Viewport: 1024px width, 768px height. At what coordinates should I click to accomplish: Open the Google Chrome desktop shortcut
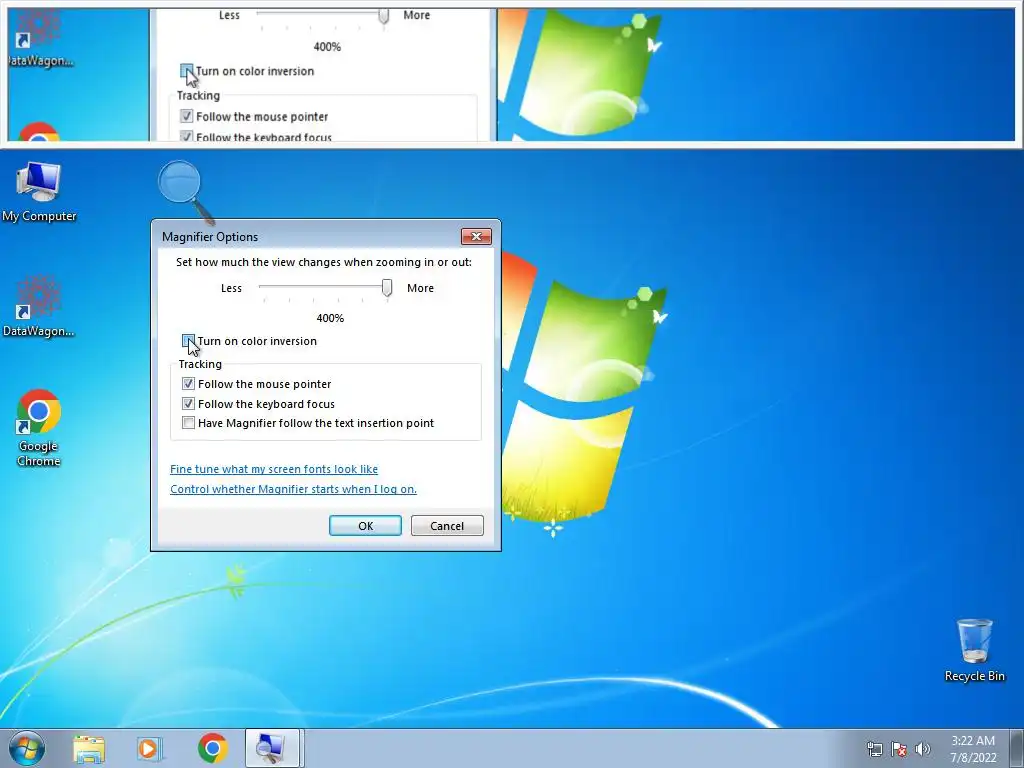tap(39, 428)
